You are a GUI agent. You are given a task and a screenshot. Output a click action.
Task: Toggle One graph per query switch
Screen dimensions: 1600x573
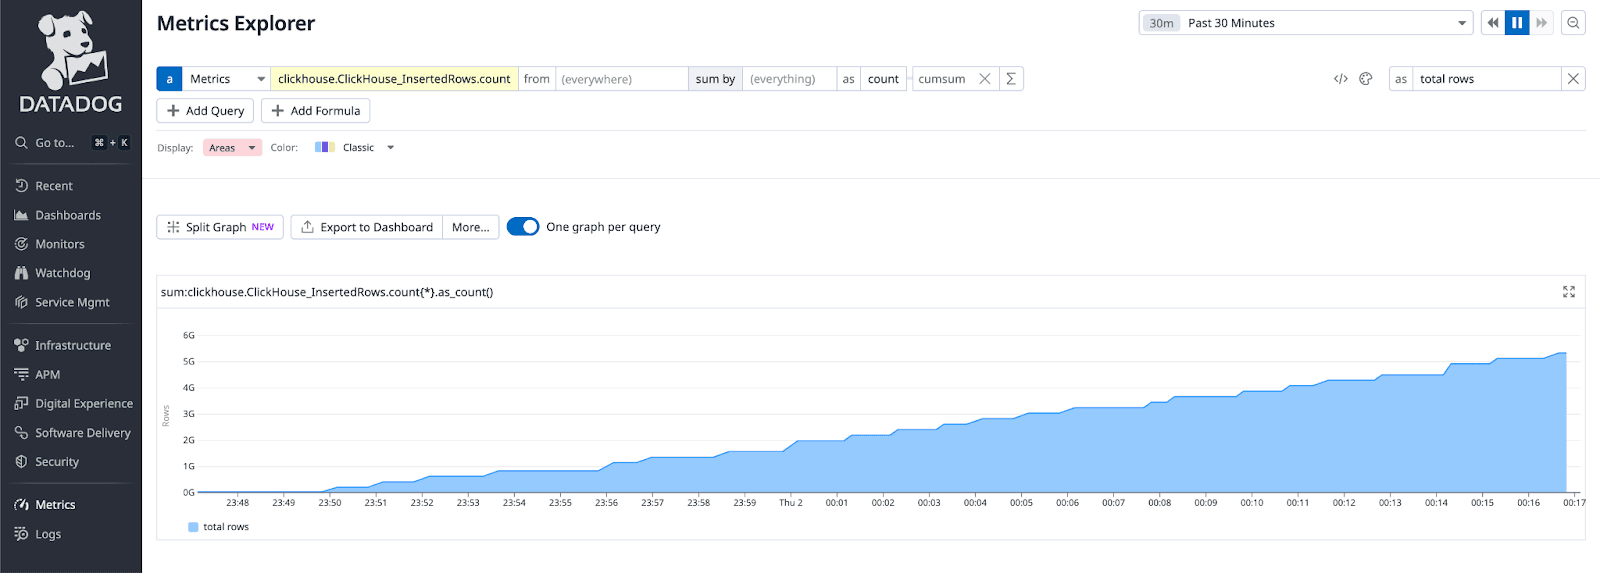523,227
